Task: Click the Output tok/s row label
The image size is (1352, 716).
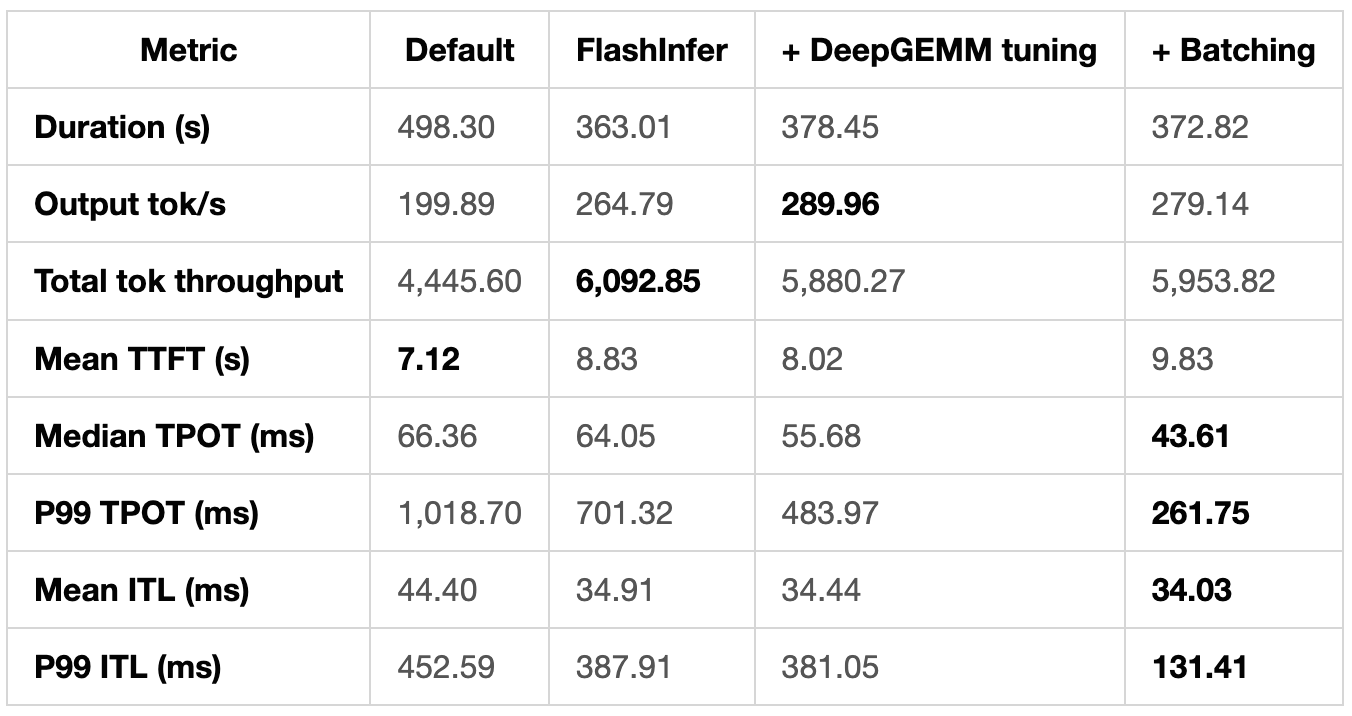Action: tap(130, 204)
